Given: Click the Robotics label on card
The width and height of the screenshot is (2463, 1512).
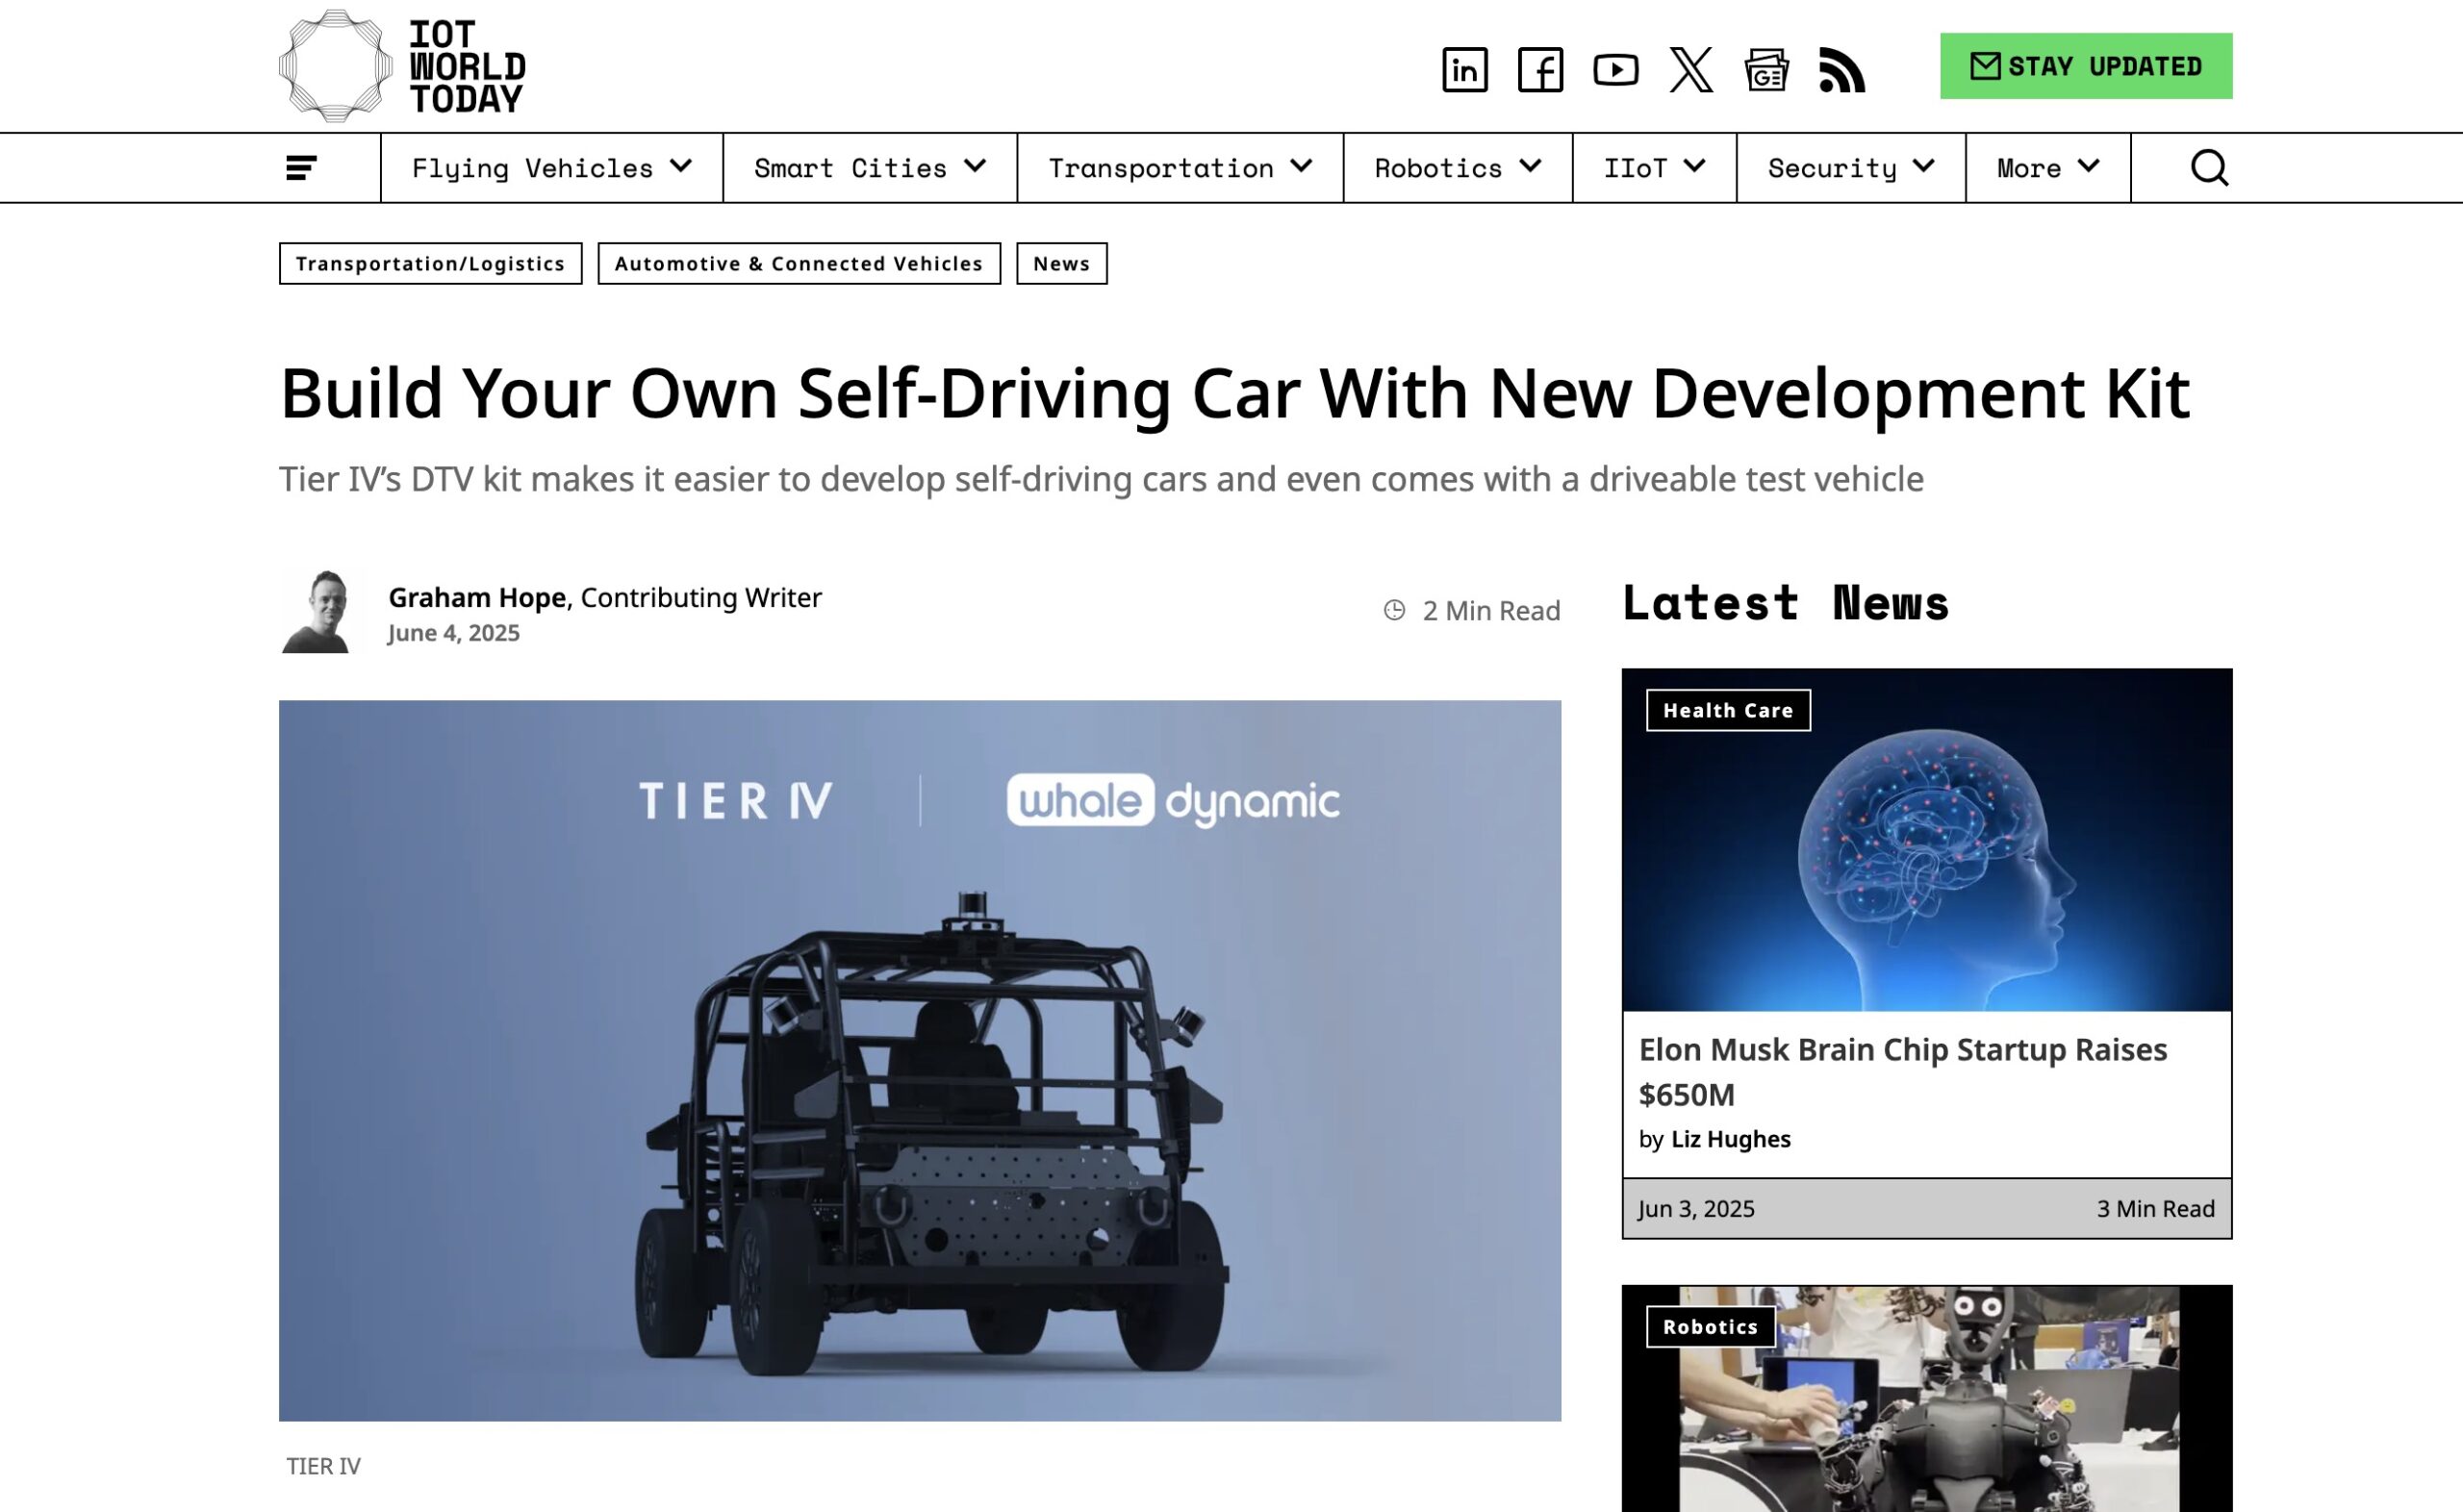Looking at the screenshot, I should pyautogui.click(x=1710, y=1326).
